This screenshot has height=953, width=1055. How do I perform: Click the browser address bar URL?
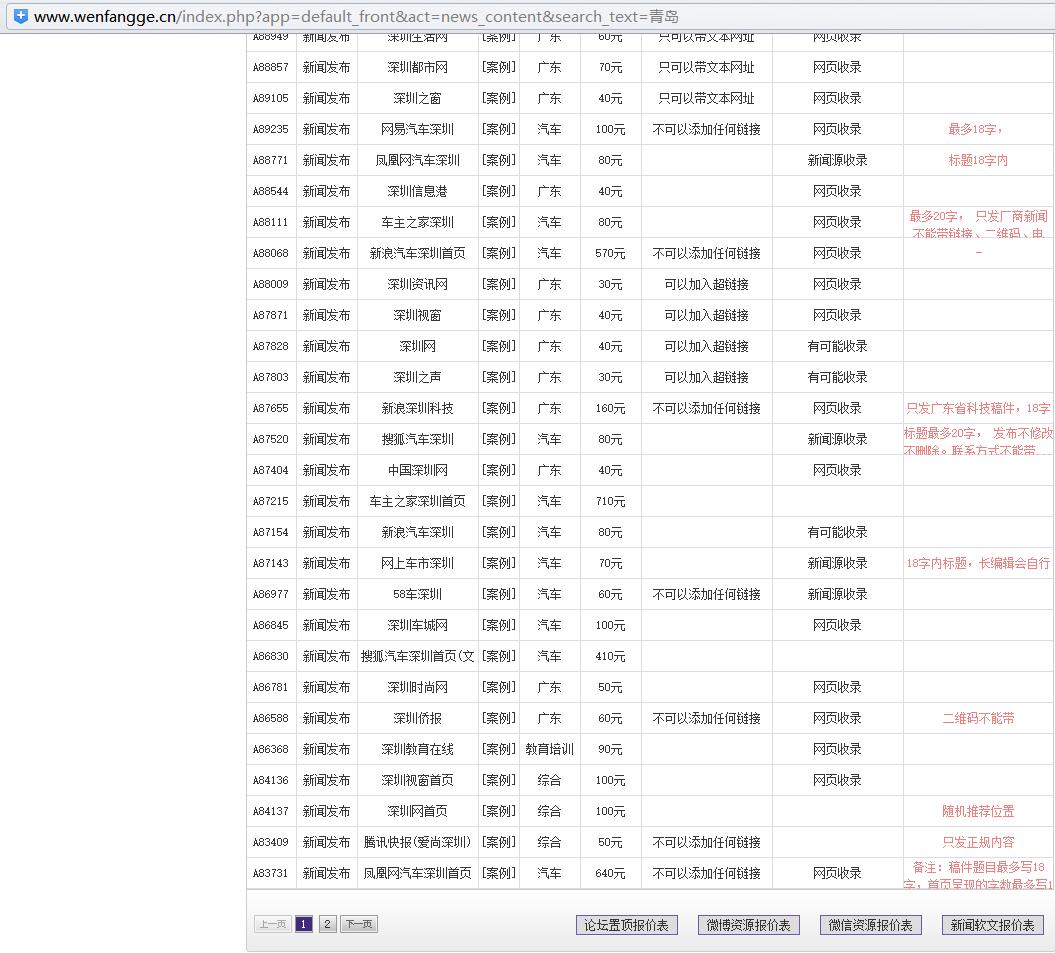356,16
